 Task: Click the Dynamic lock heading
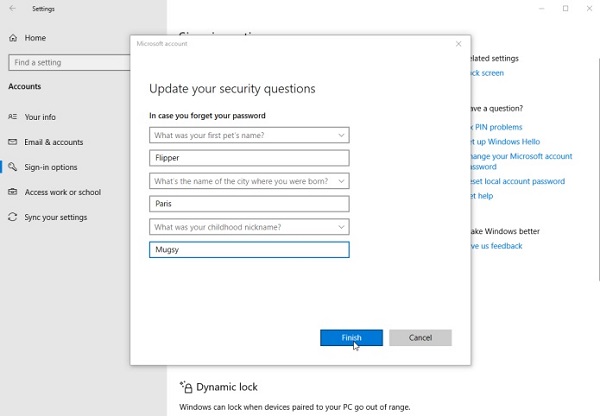227,387
